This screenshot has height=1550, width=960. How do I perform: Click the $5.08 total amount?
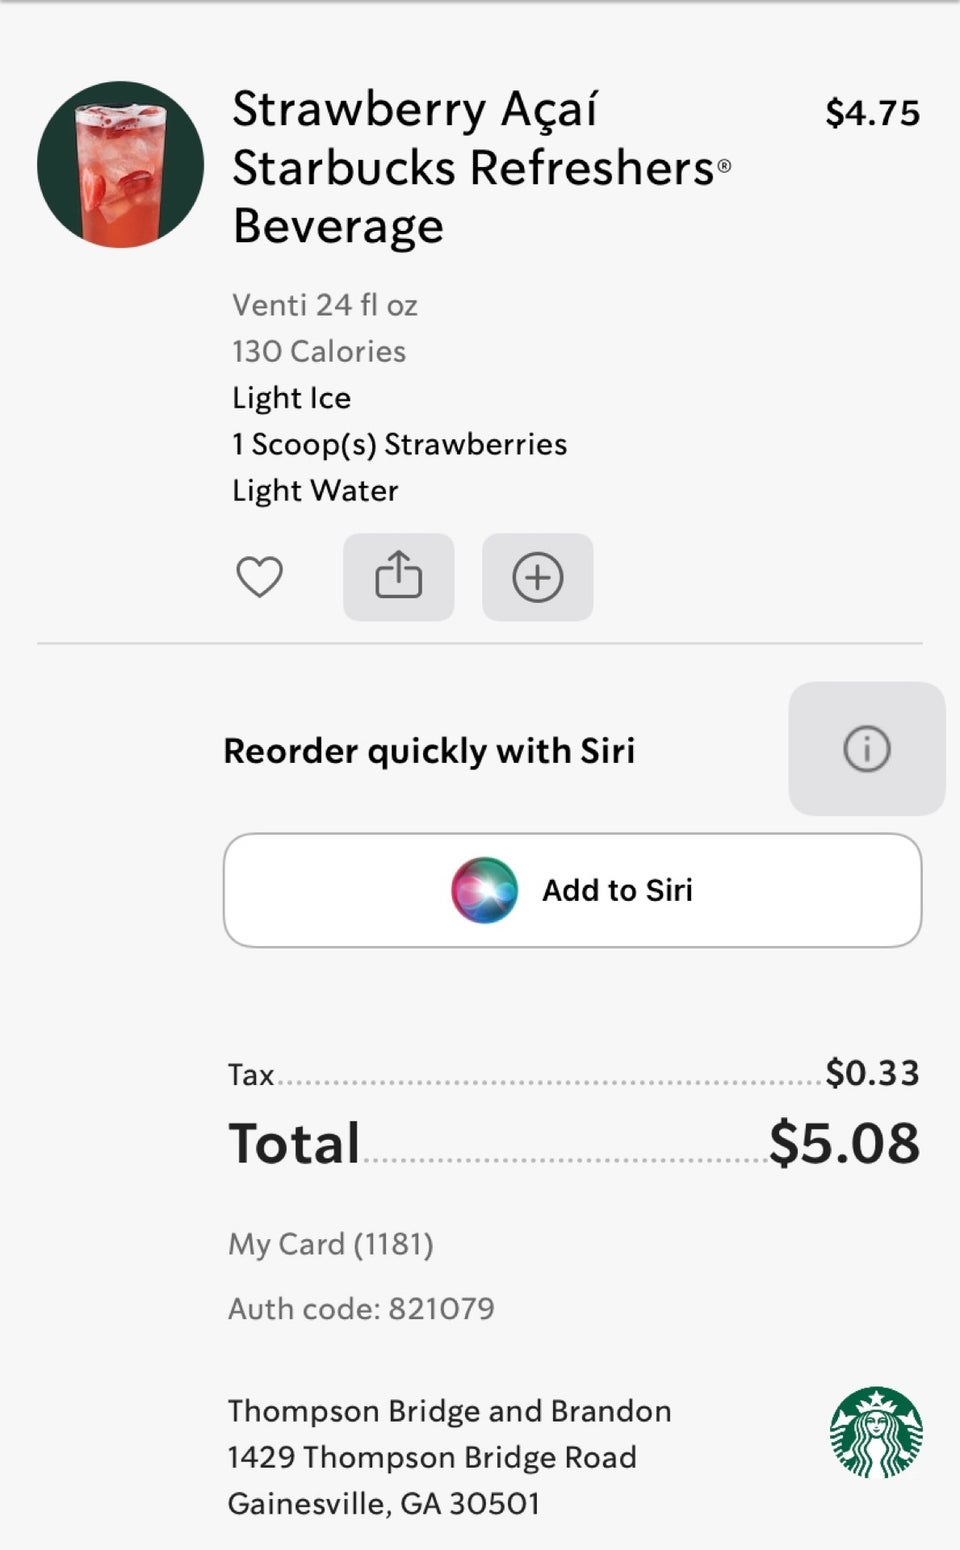pos(844,1142)
